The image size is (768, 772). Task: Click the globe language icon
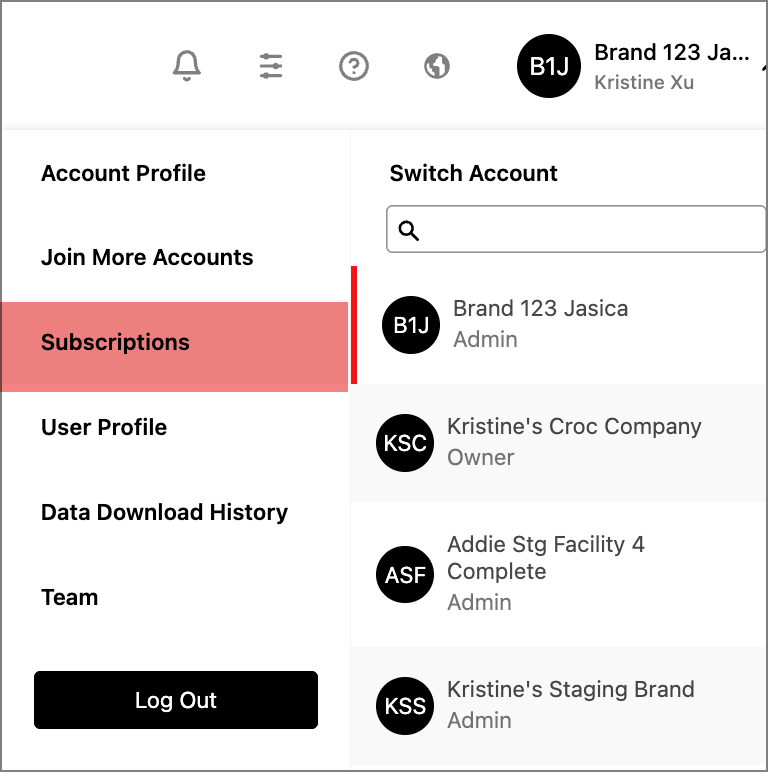pos(437,66)
